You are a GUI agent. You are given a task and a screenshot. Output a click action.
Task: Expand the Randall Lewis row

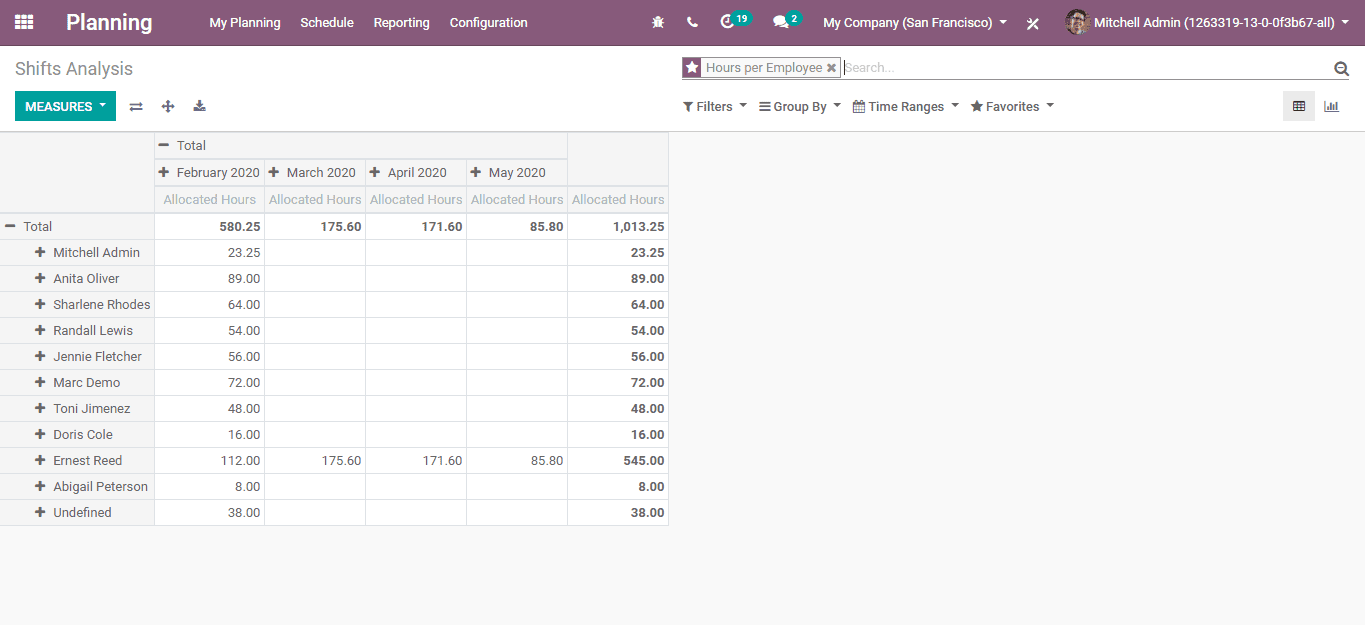[x=77, y=330]
